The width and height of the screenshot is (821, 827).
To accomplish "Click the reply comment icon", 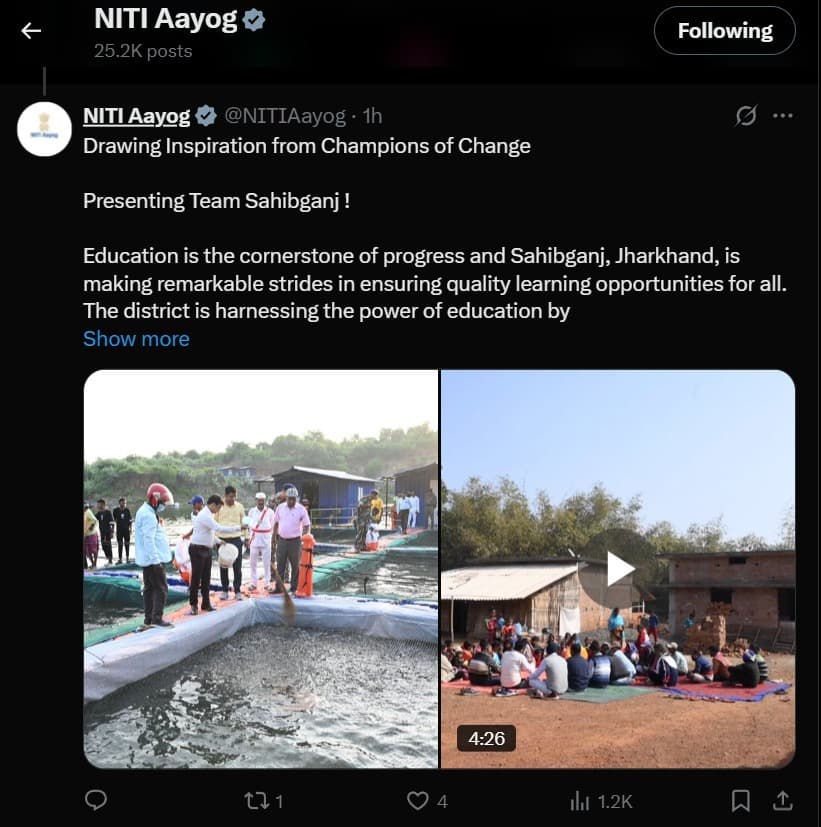I will pyautogui.click(x=96, y=800).
